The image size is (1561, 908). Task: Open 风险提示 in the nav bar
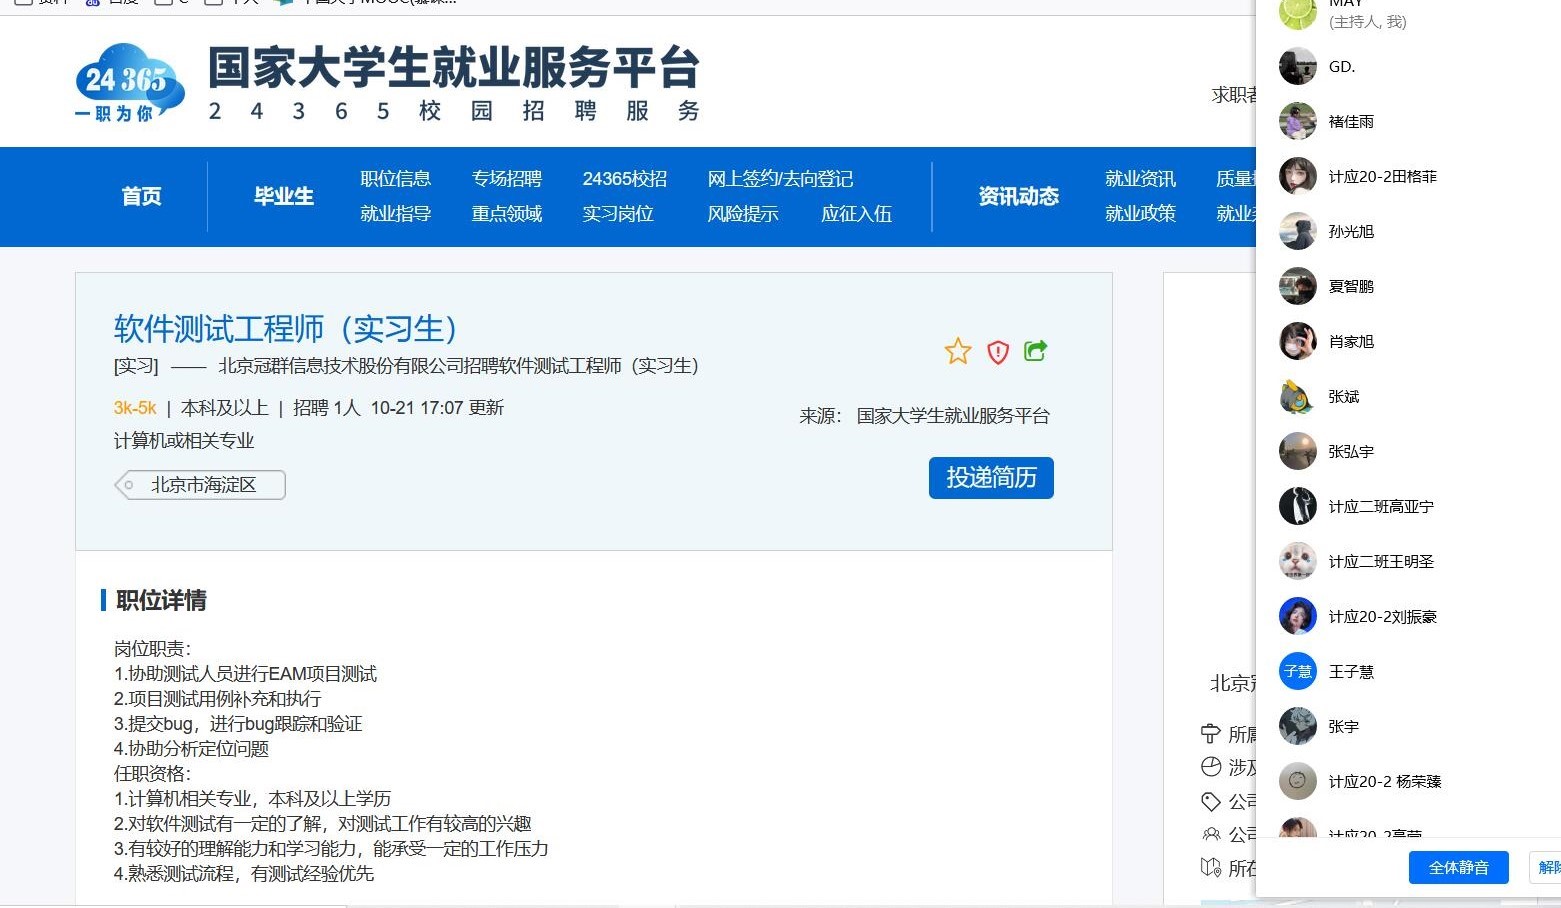[x=743, y=214]
